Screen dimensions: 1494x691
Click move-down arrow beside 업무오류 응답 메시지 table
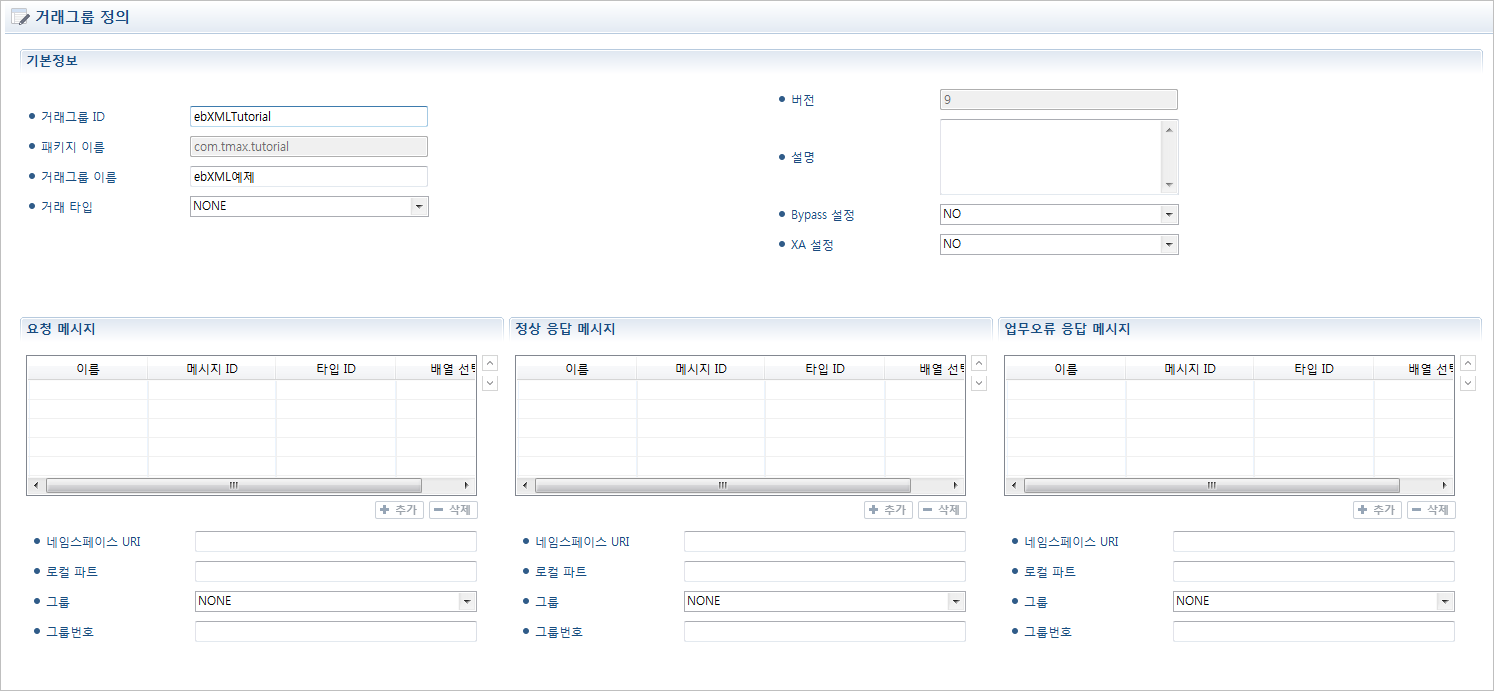tap(1468, 383)
